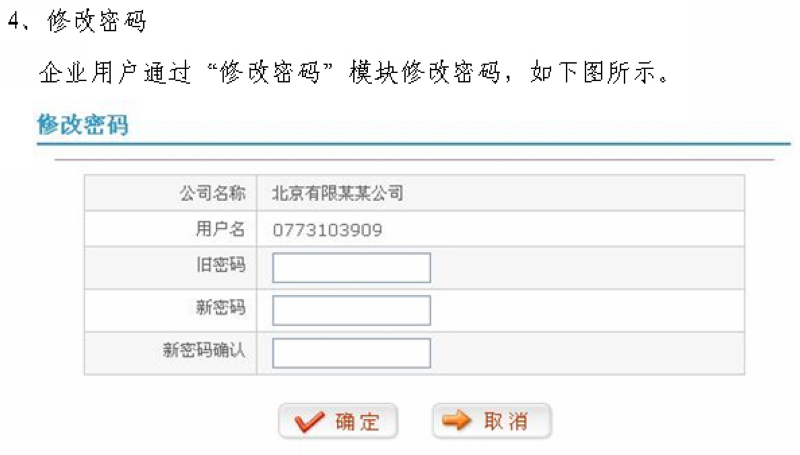The image size is (800, 455).
Task: Click the orange arrow icon on 取消
Action: (x=456, y=421)
